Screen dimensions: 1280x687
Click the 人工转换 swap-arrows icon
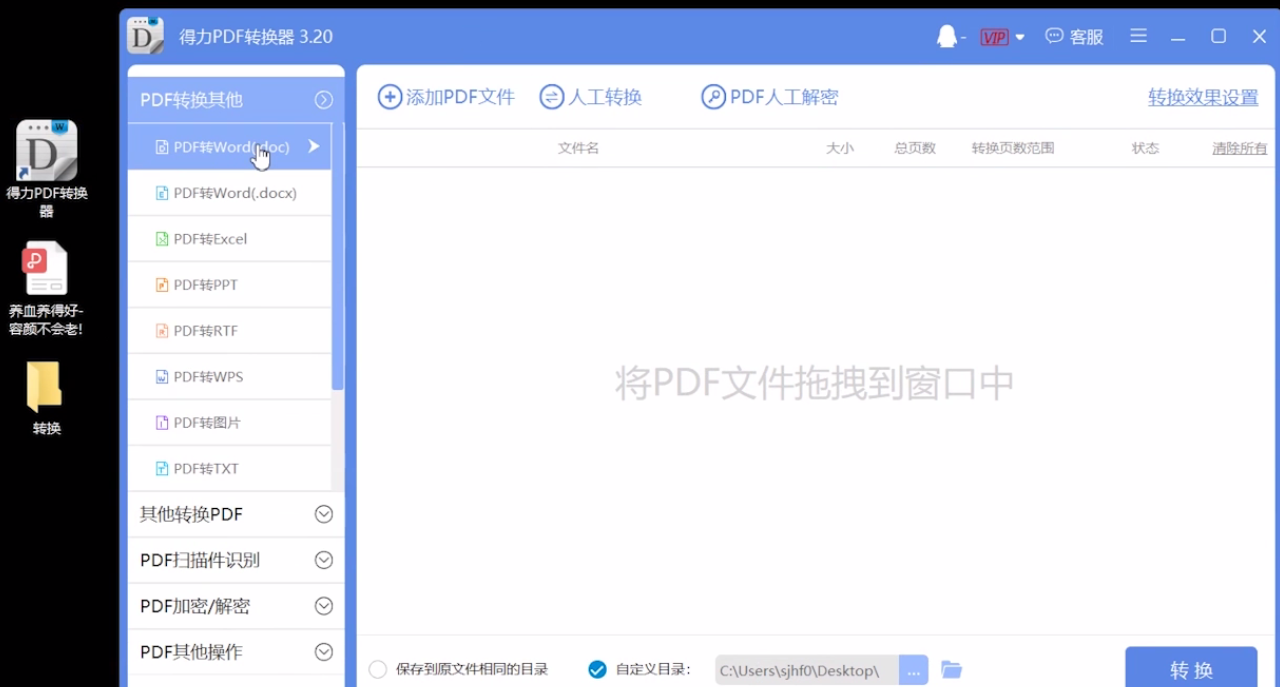552,97
